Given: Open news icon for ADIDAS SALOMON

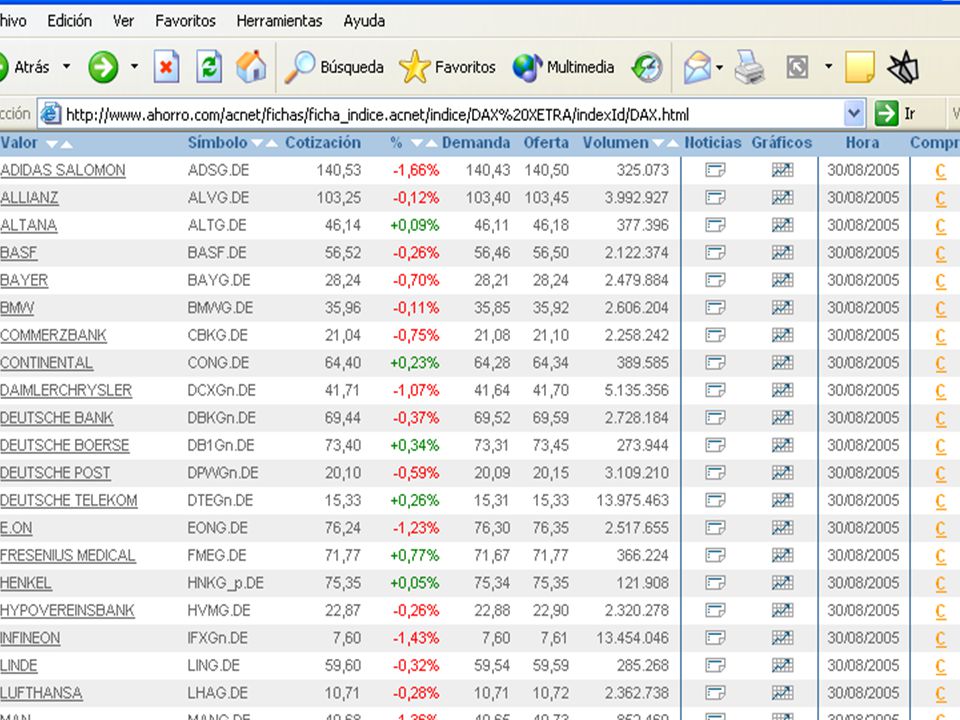Looking at the screenshot, I should coord(715,170).
